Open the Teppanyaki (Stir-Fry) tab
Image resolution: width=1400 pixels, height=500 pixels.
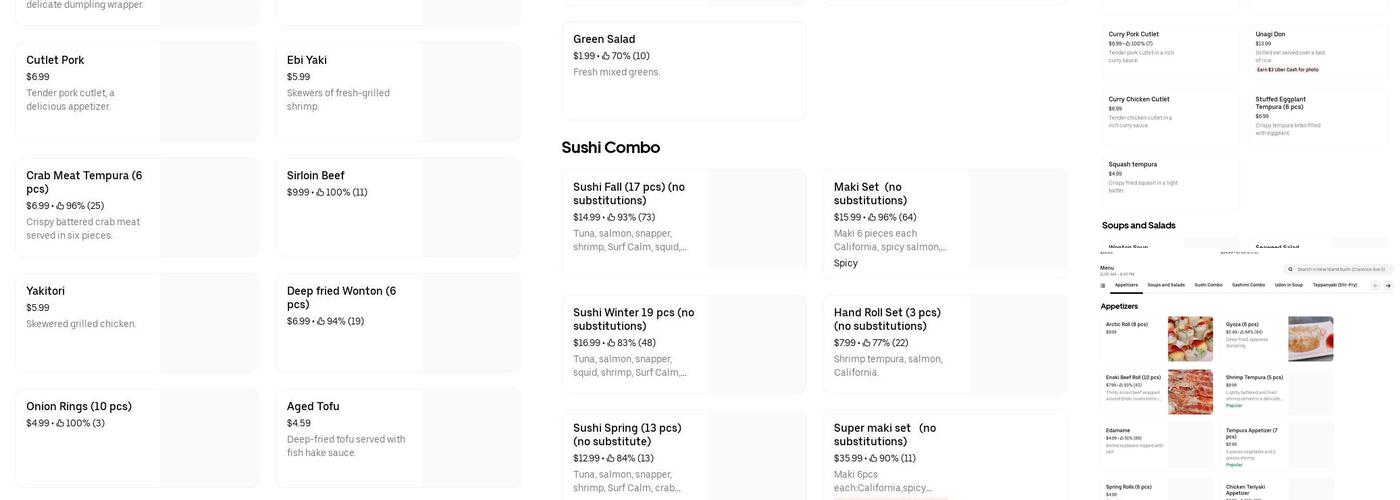pos(1335,285)
